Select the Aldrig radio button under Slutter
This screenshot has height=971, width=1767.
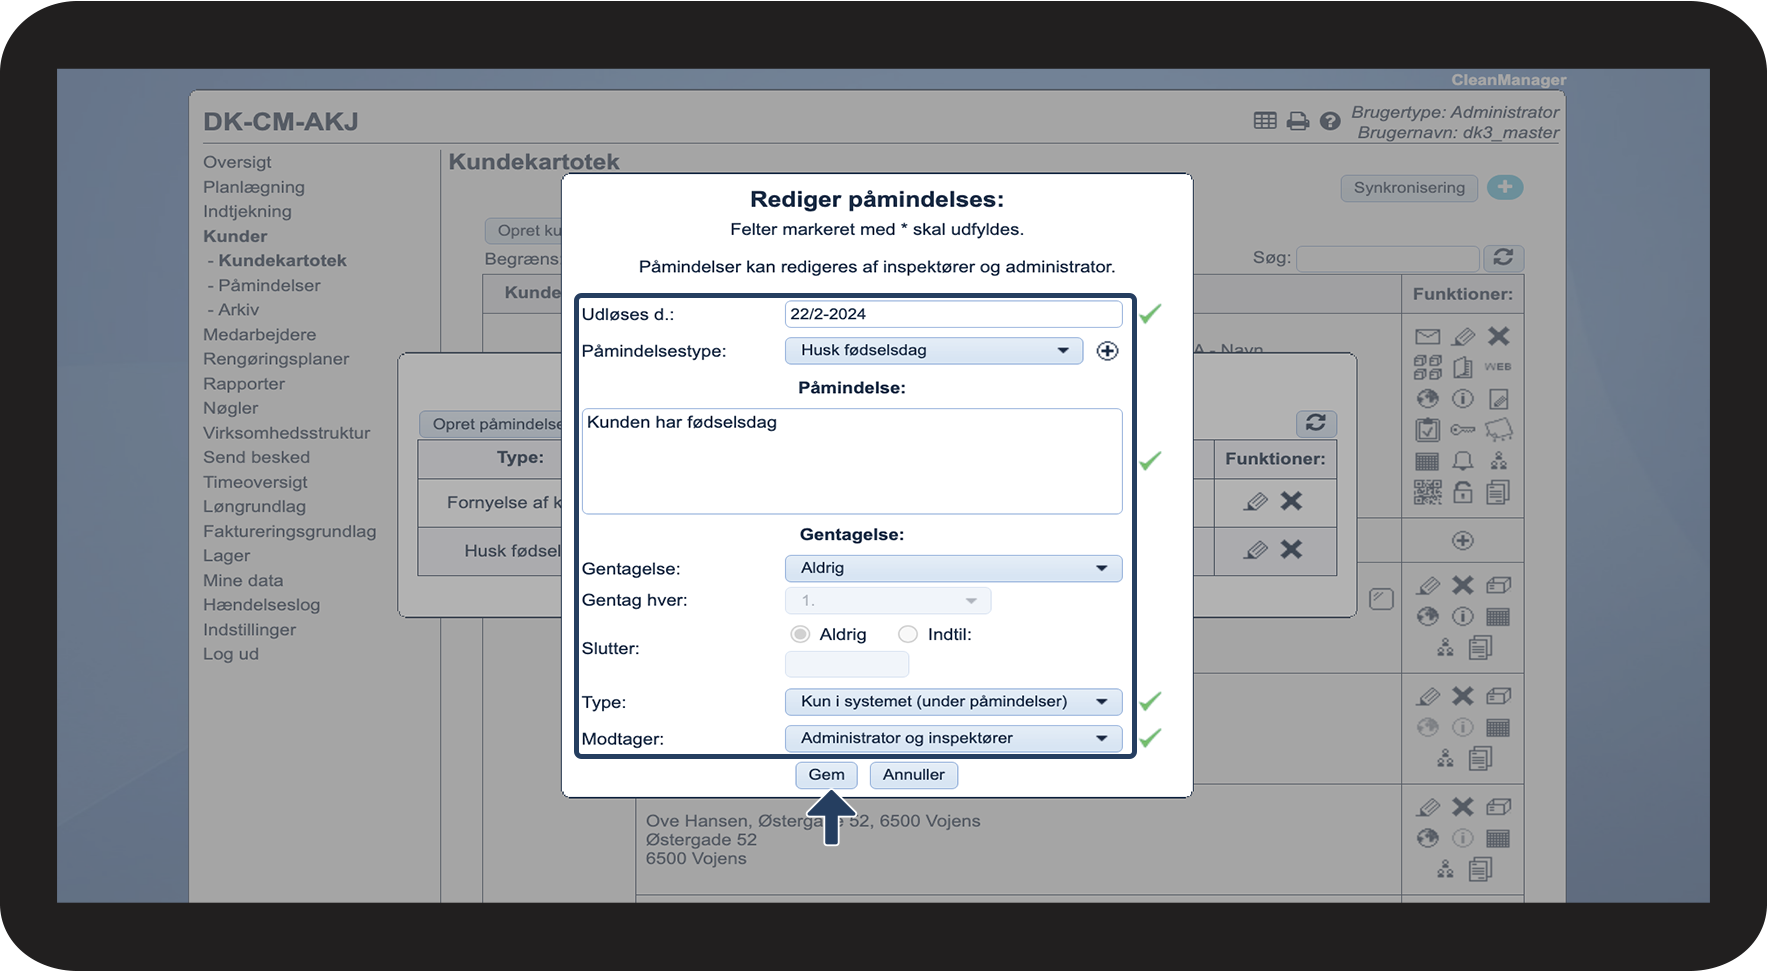[x=800, y=634]
